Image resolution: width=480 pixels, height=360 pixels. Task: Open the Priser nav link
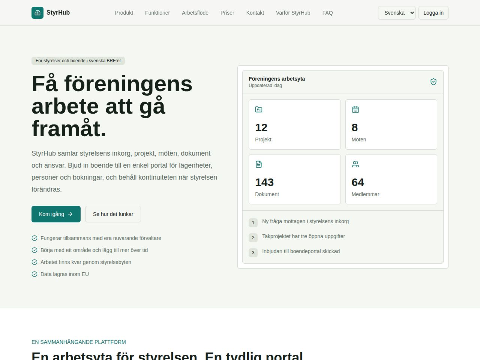tap(227, 13)
